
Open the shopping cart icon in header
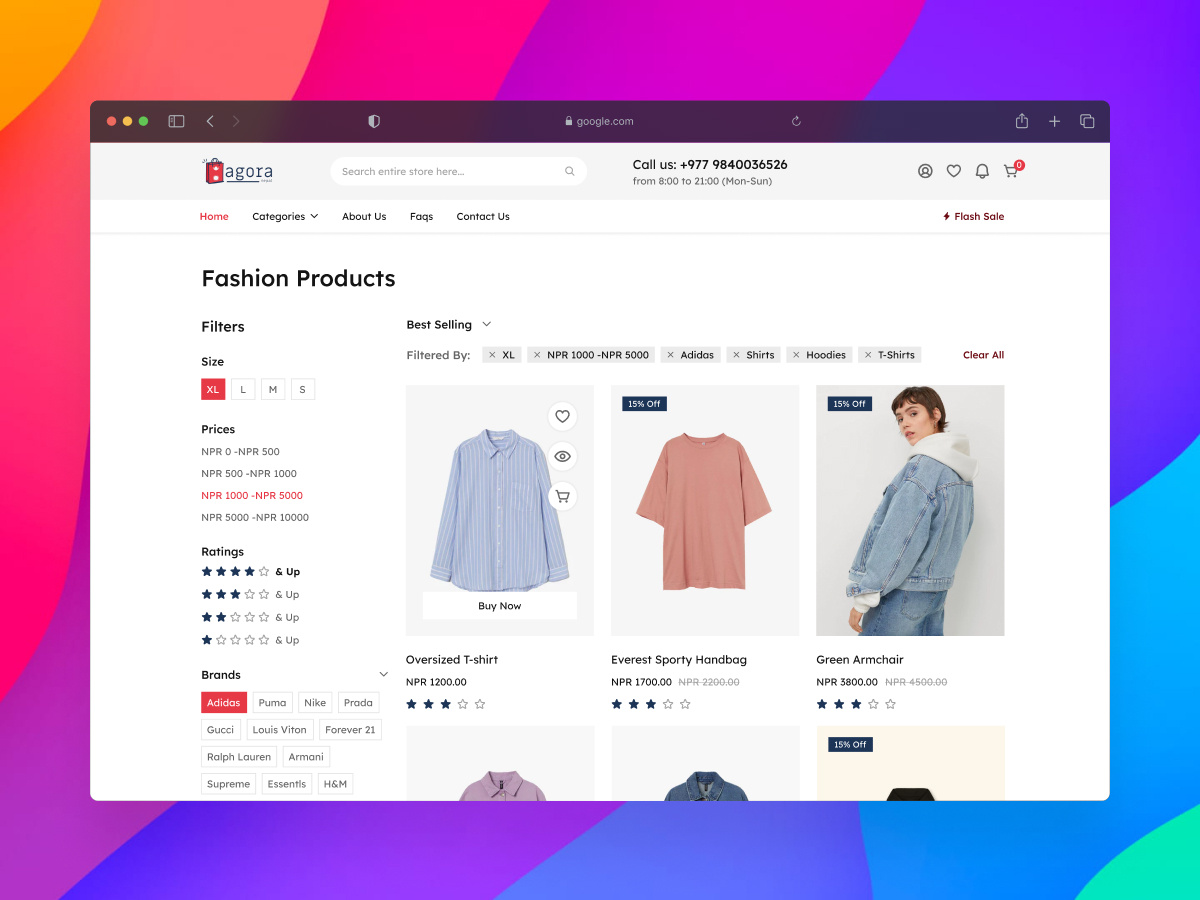coord(1011,171)
